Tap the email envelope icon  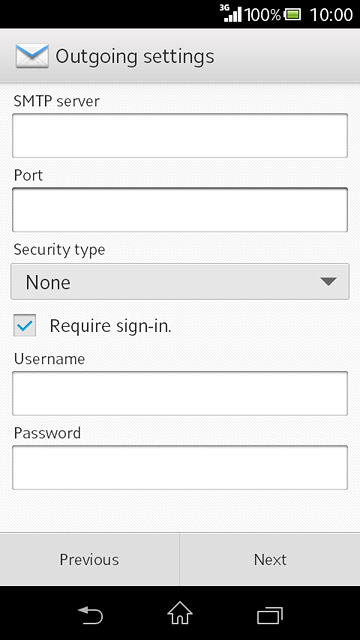(x=32, y=56)
